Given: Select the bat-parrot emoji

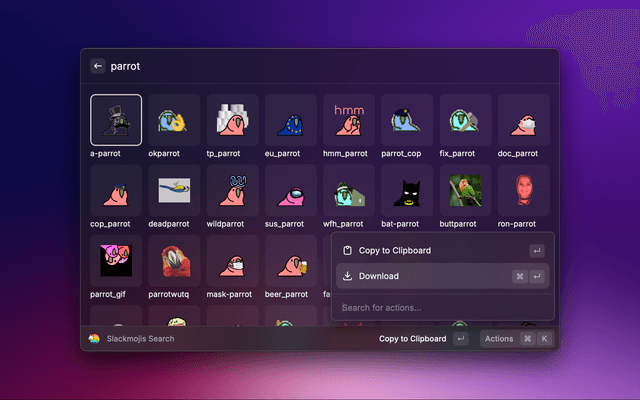Looking at the screenshot, I should (407, 190).
